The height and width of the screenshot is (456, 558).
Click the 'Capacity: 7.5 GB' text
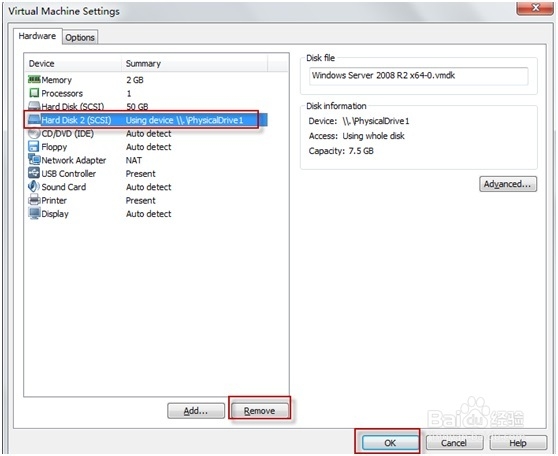tap(341, 151)
